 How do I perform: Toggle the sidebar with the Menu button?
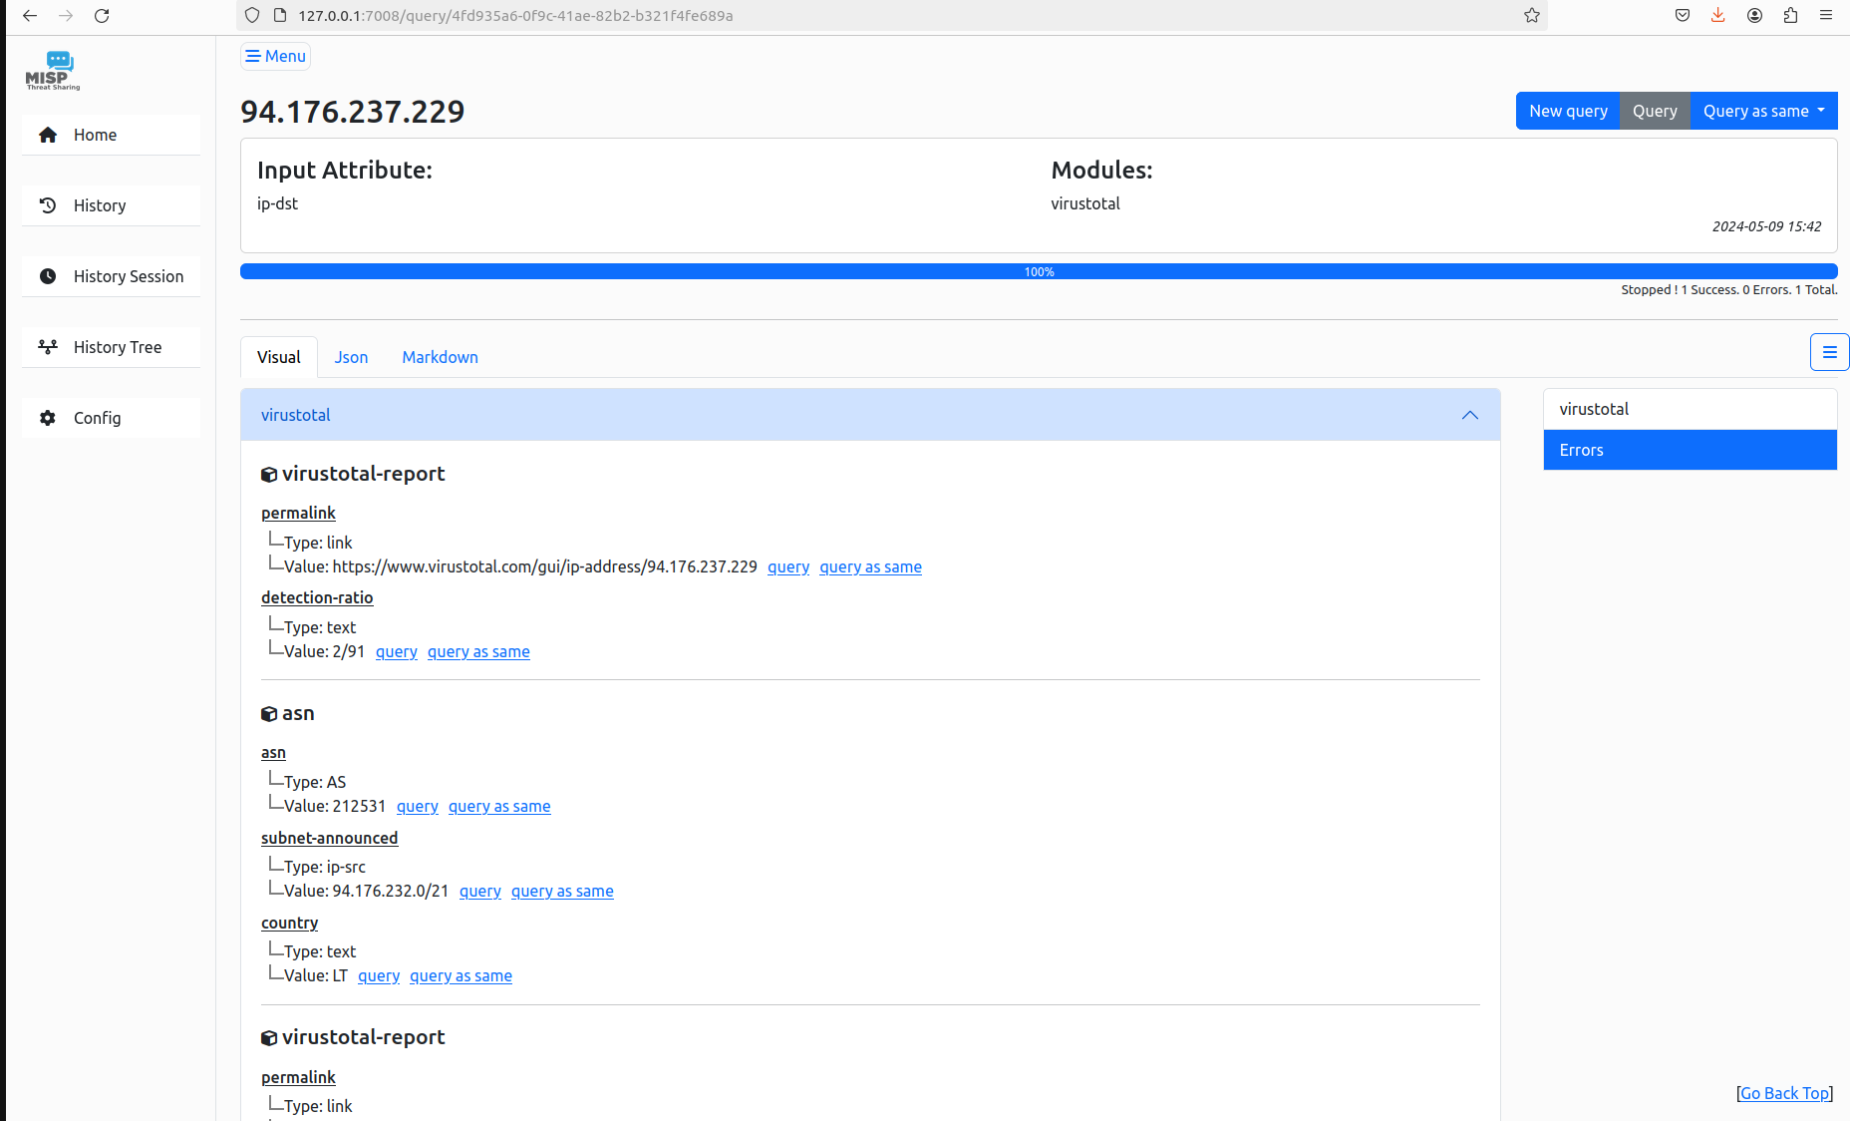pyautogui.click(x=275, y=56)
